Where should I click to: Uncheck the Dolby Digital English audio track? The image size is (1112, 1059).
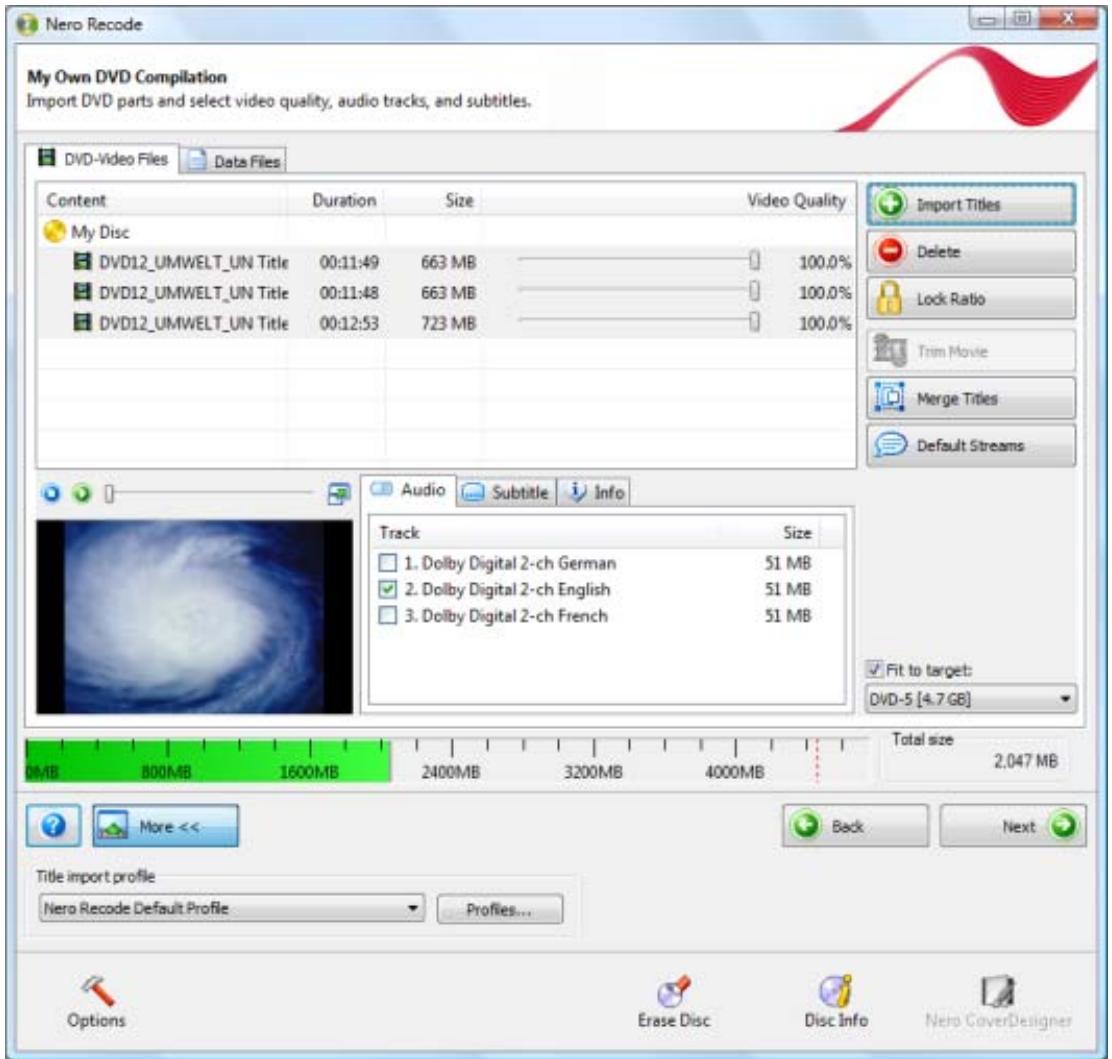(388, 589)
